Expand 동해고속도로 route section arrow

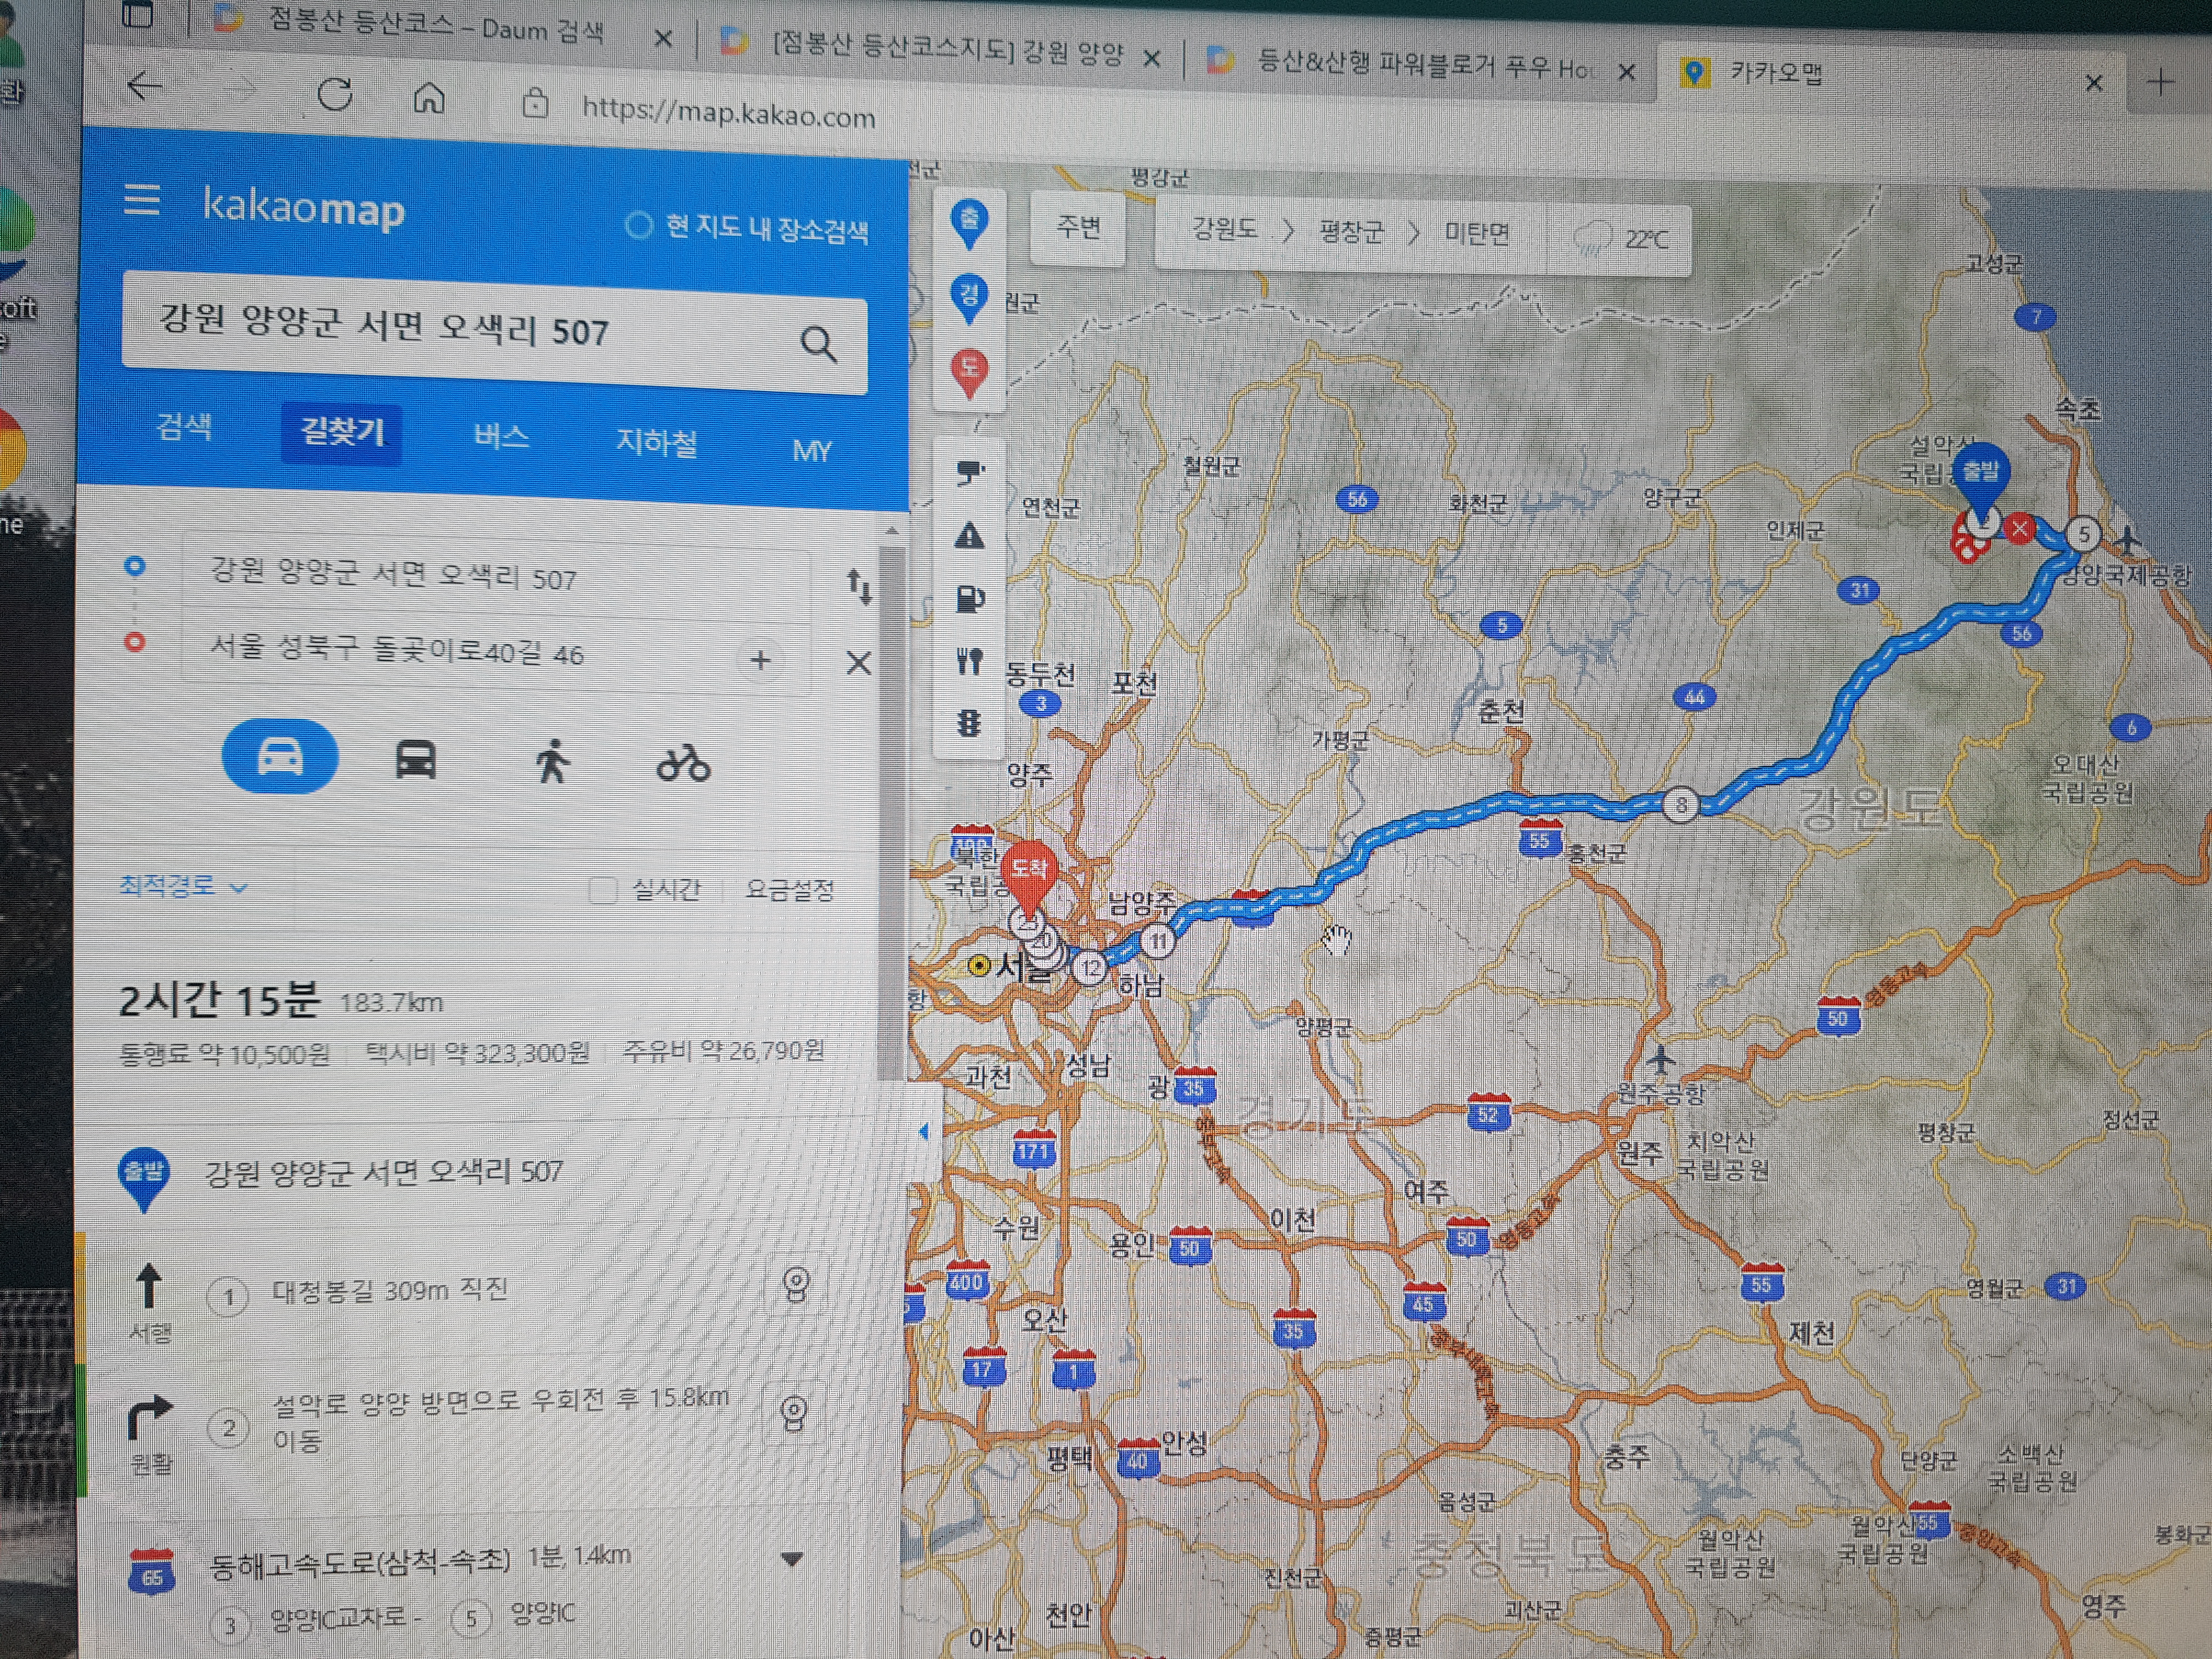click(792, 1559)
